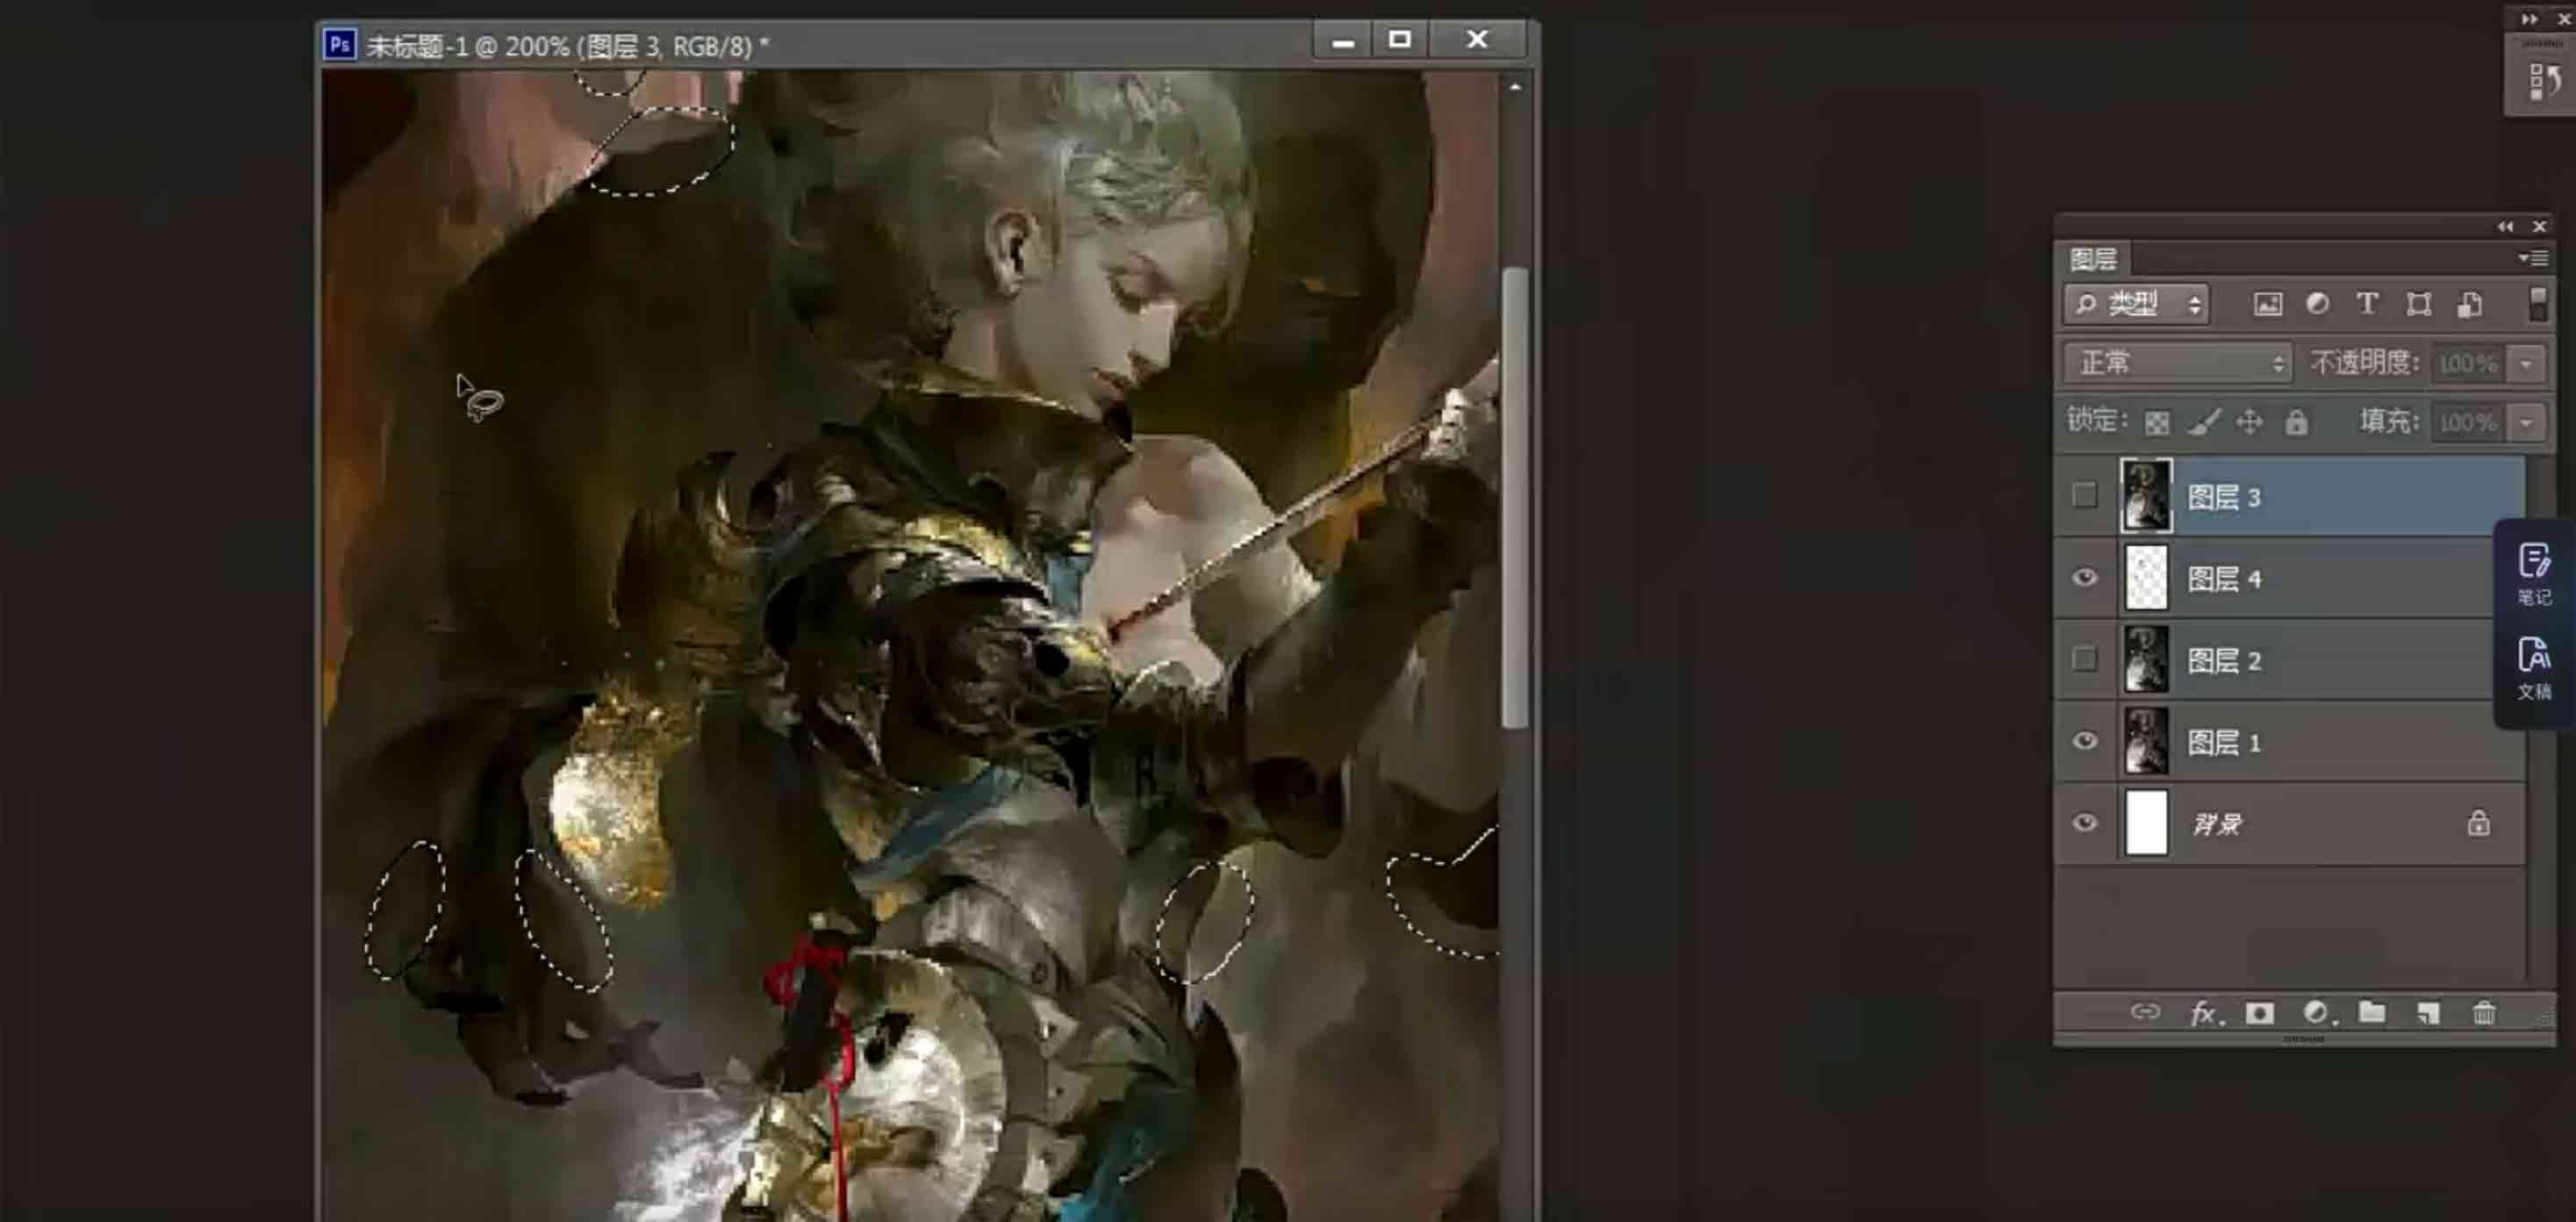Viewport: 2576px width, 1222px height.
Task: Create a new layer
Action: (2428, 1013)
